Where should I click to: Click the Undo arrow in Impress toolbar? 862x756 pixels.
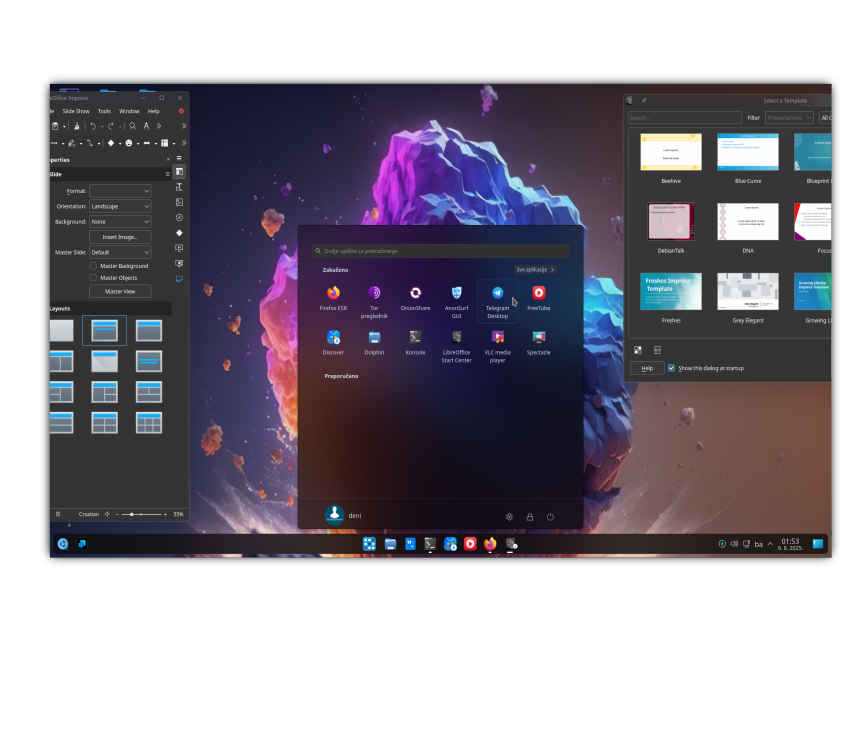coord(93,126)
